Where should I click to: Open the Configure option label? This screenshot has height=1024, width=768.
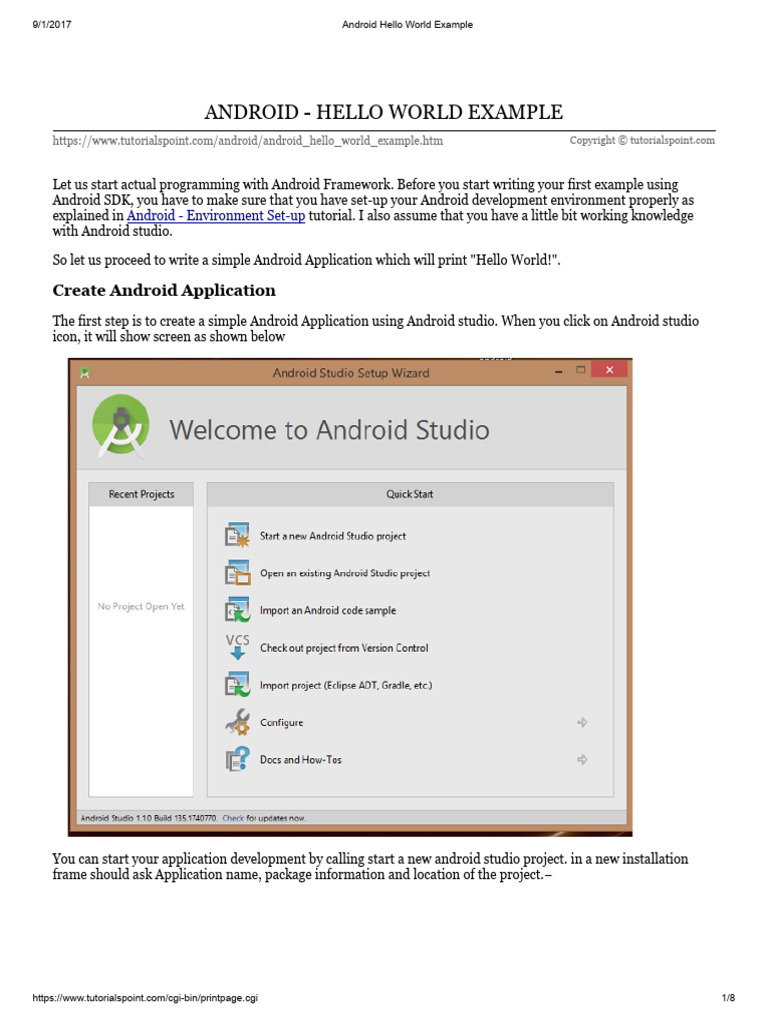point(281,722)
